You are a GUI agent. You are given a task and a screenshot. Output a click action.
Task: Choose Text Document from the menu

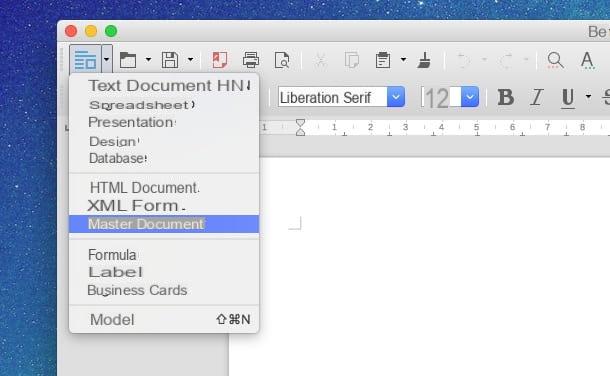[x=164, y=86]
